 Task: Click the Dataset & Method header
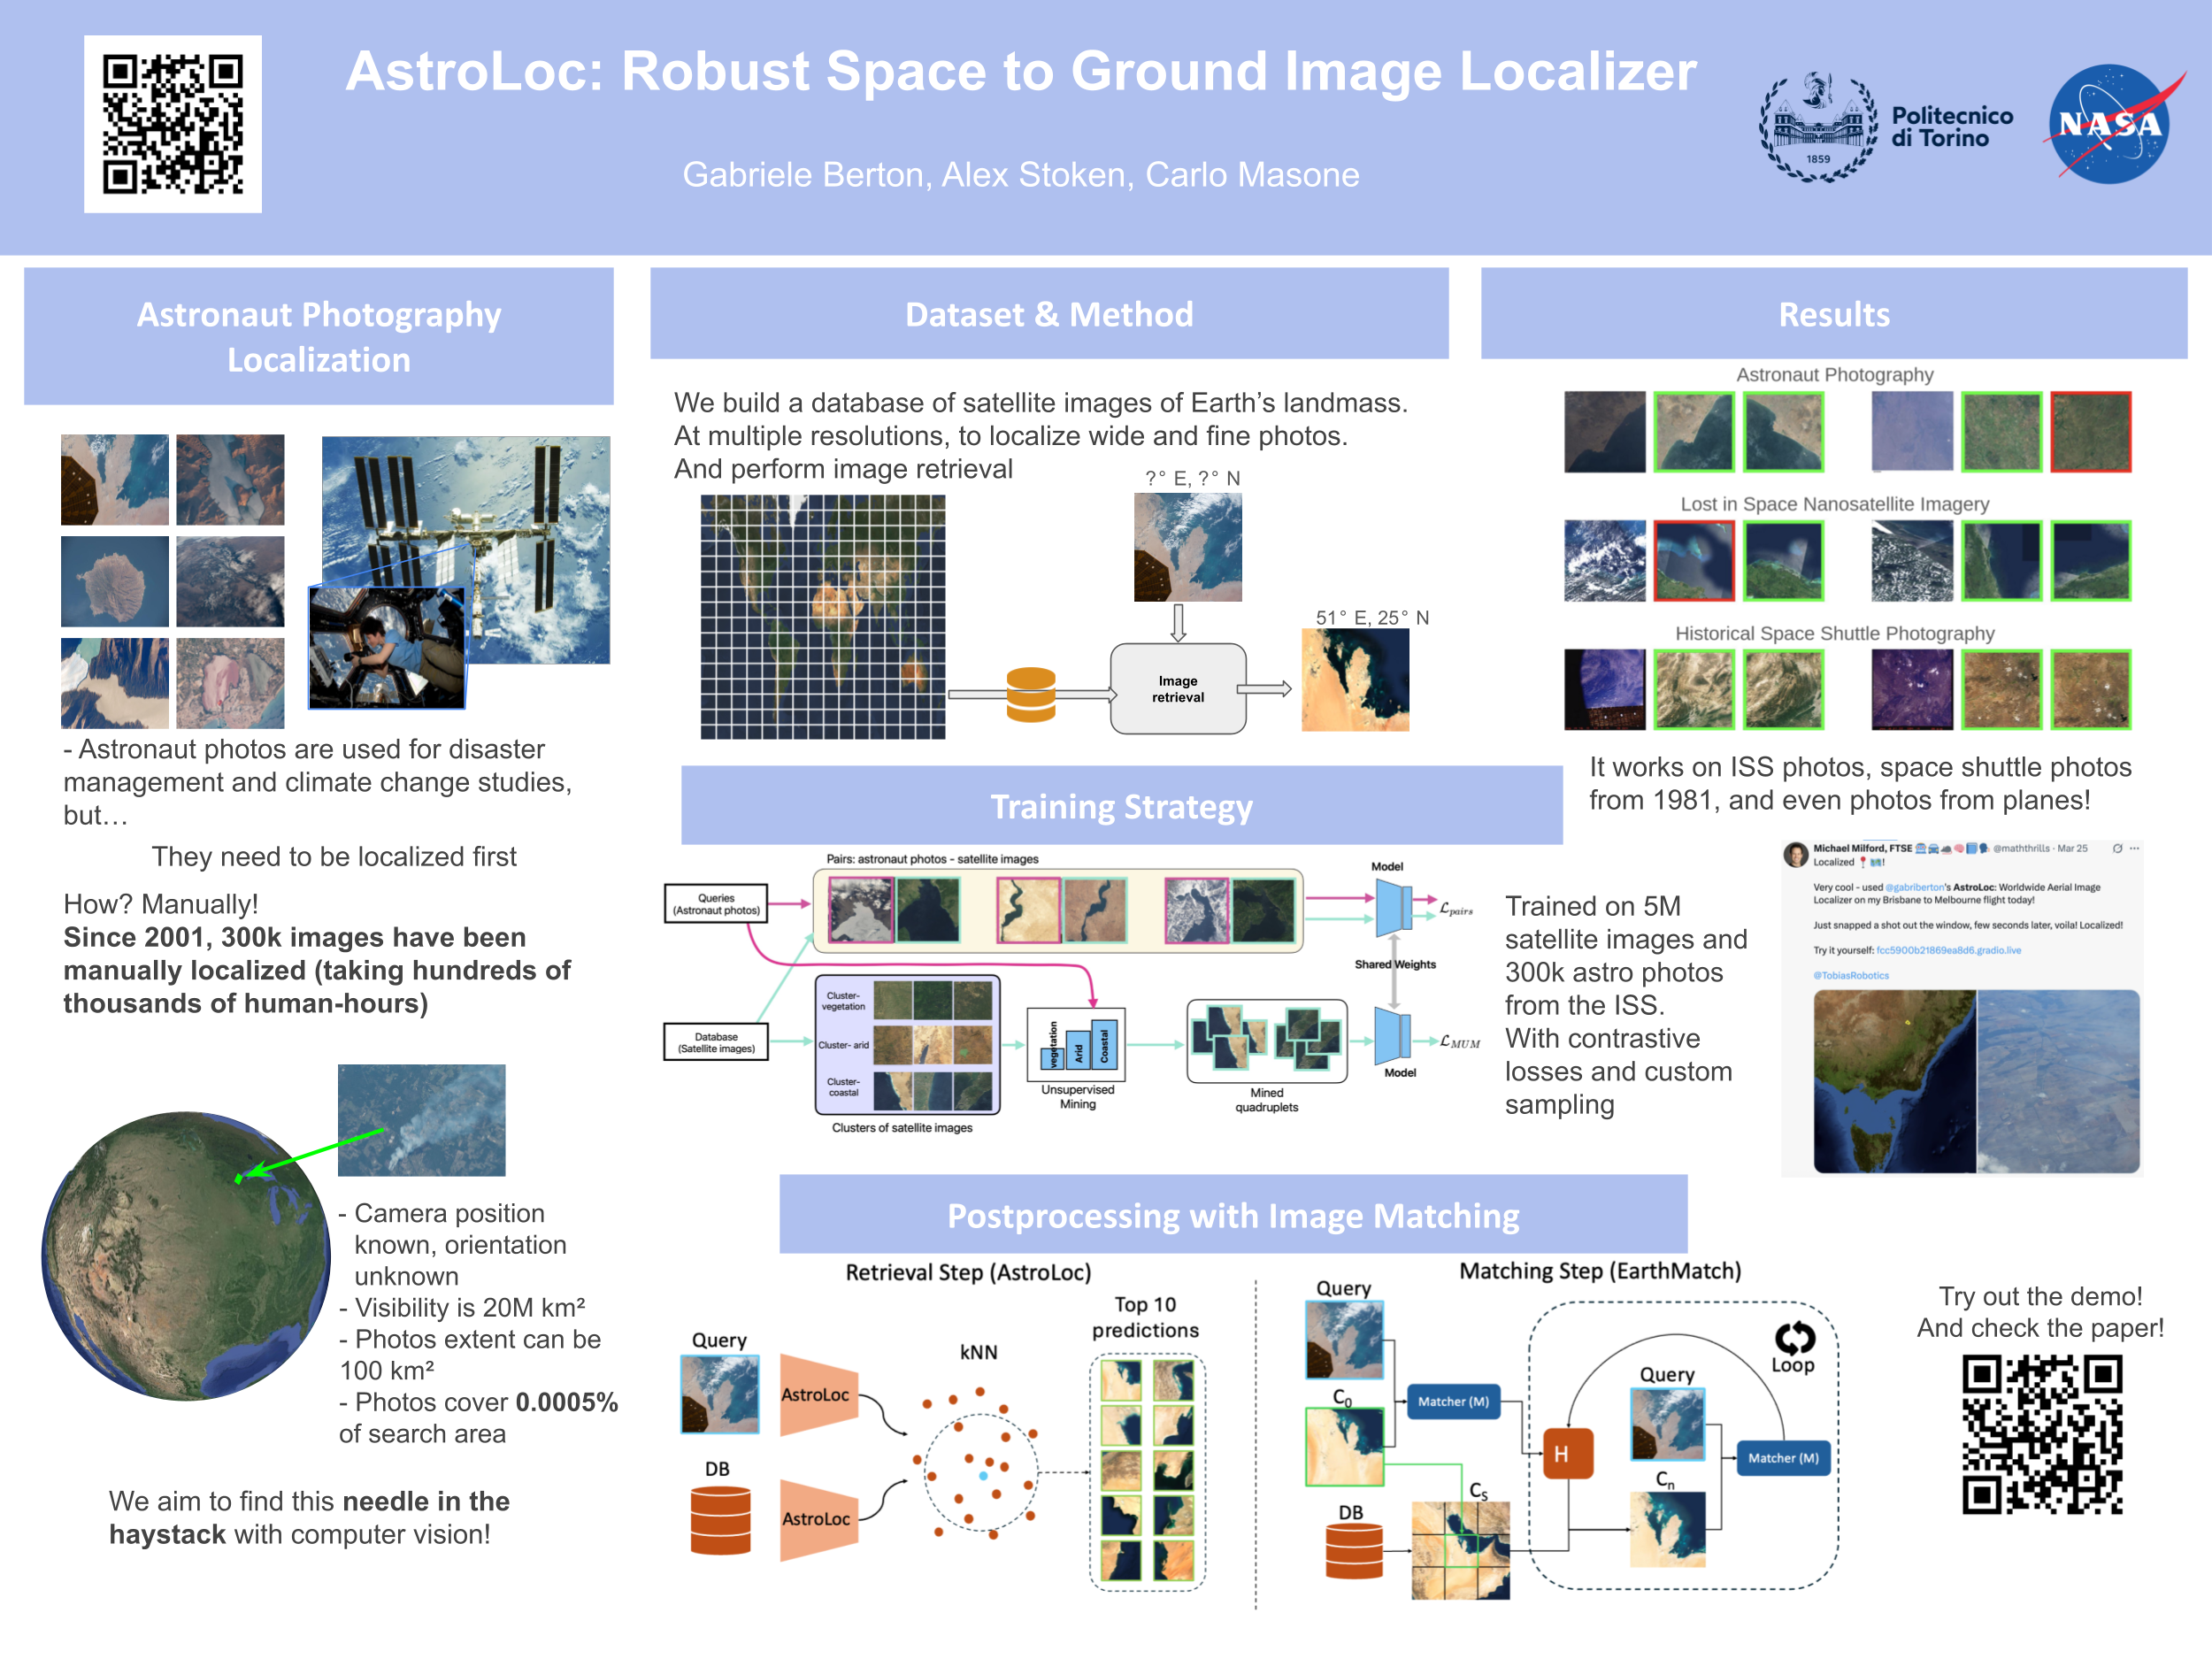click(x=1049, y=314)
